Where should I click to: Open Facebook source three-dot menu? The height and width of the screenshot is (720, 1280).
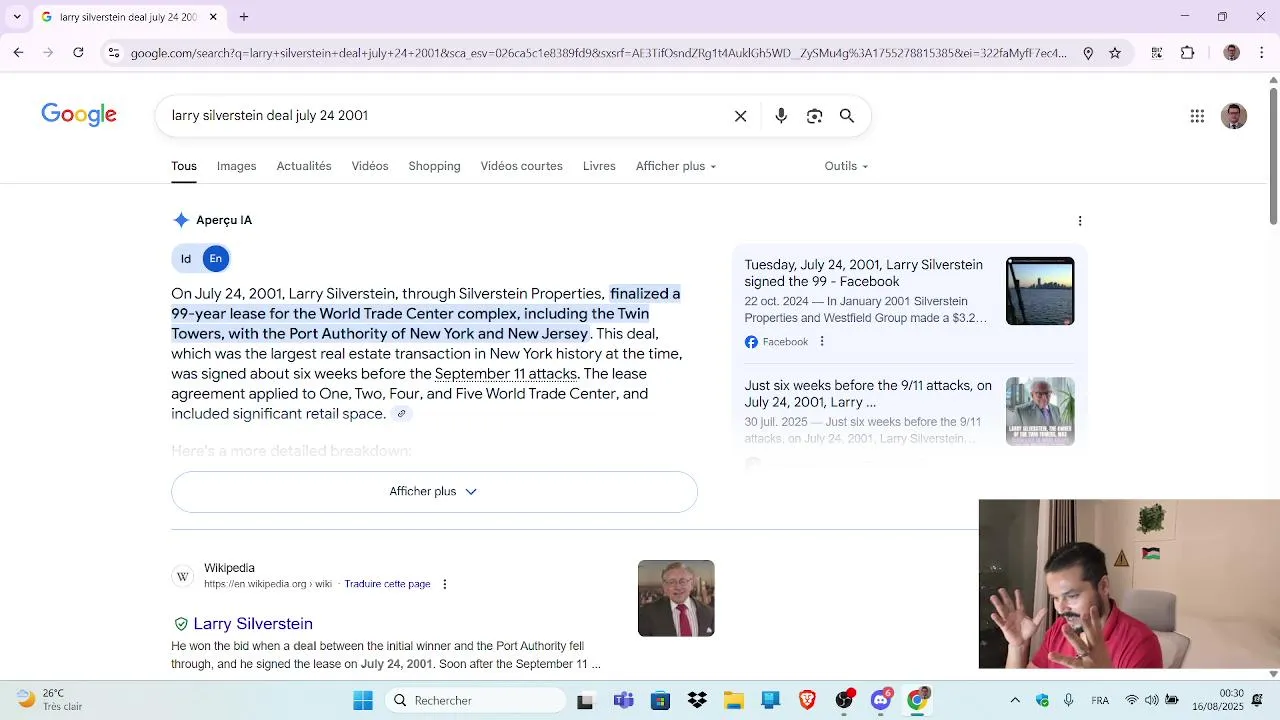pos(822,342)
